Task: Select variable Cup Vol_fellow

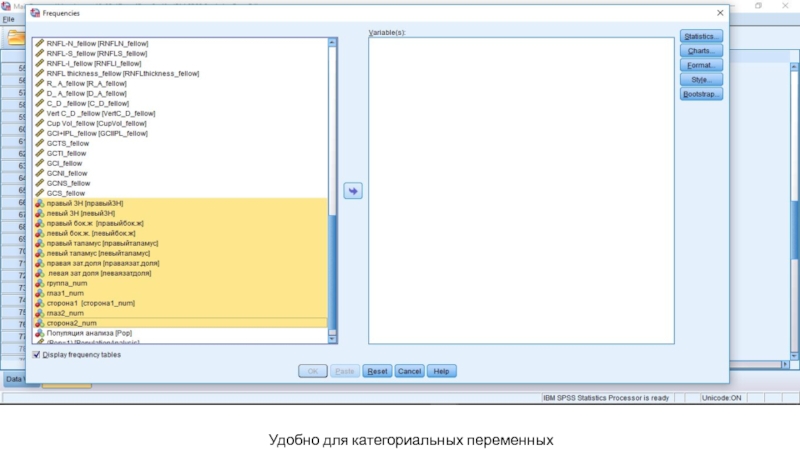Action: 96,123
